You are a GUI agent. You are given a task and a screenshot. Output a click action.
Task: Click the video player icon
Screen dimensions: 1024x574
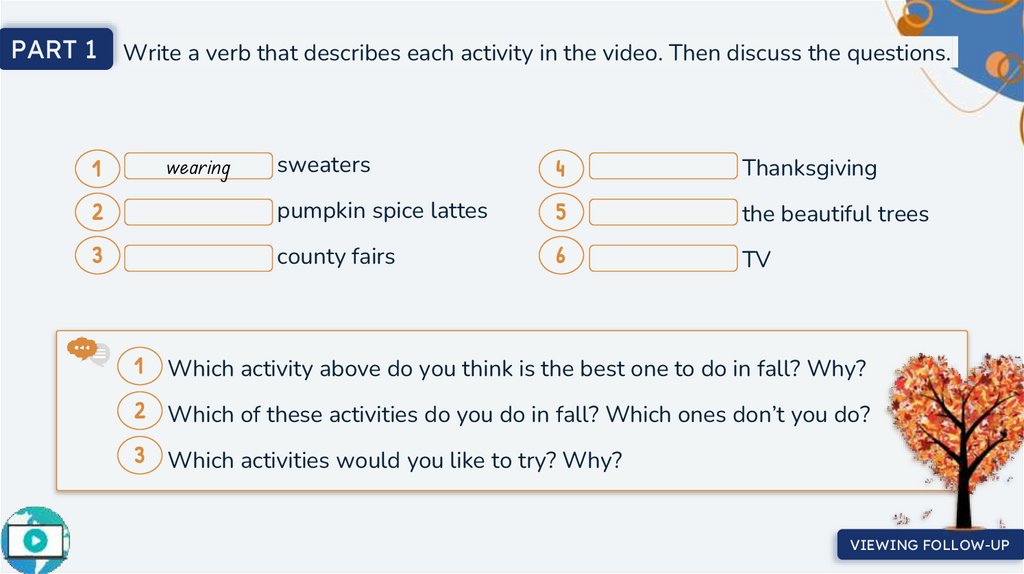pyautogui.click(x=36, y=540)
